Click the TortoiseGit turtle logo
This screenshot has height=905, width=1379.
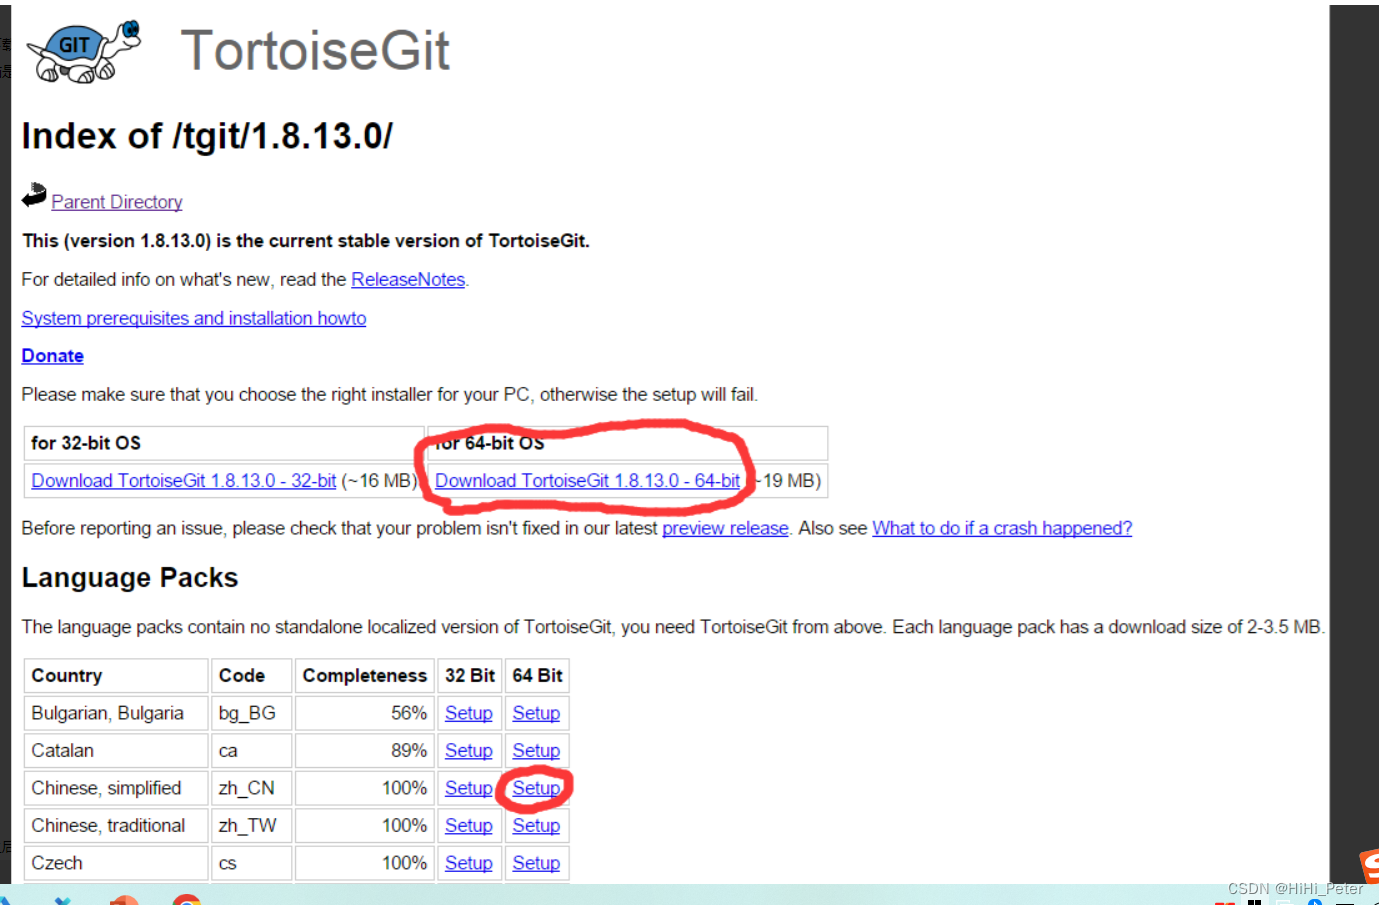coord(84,51)
